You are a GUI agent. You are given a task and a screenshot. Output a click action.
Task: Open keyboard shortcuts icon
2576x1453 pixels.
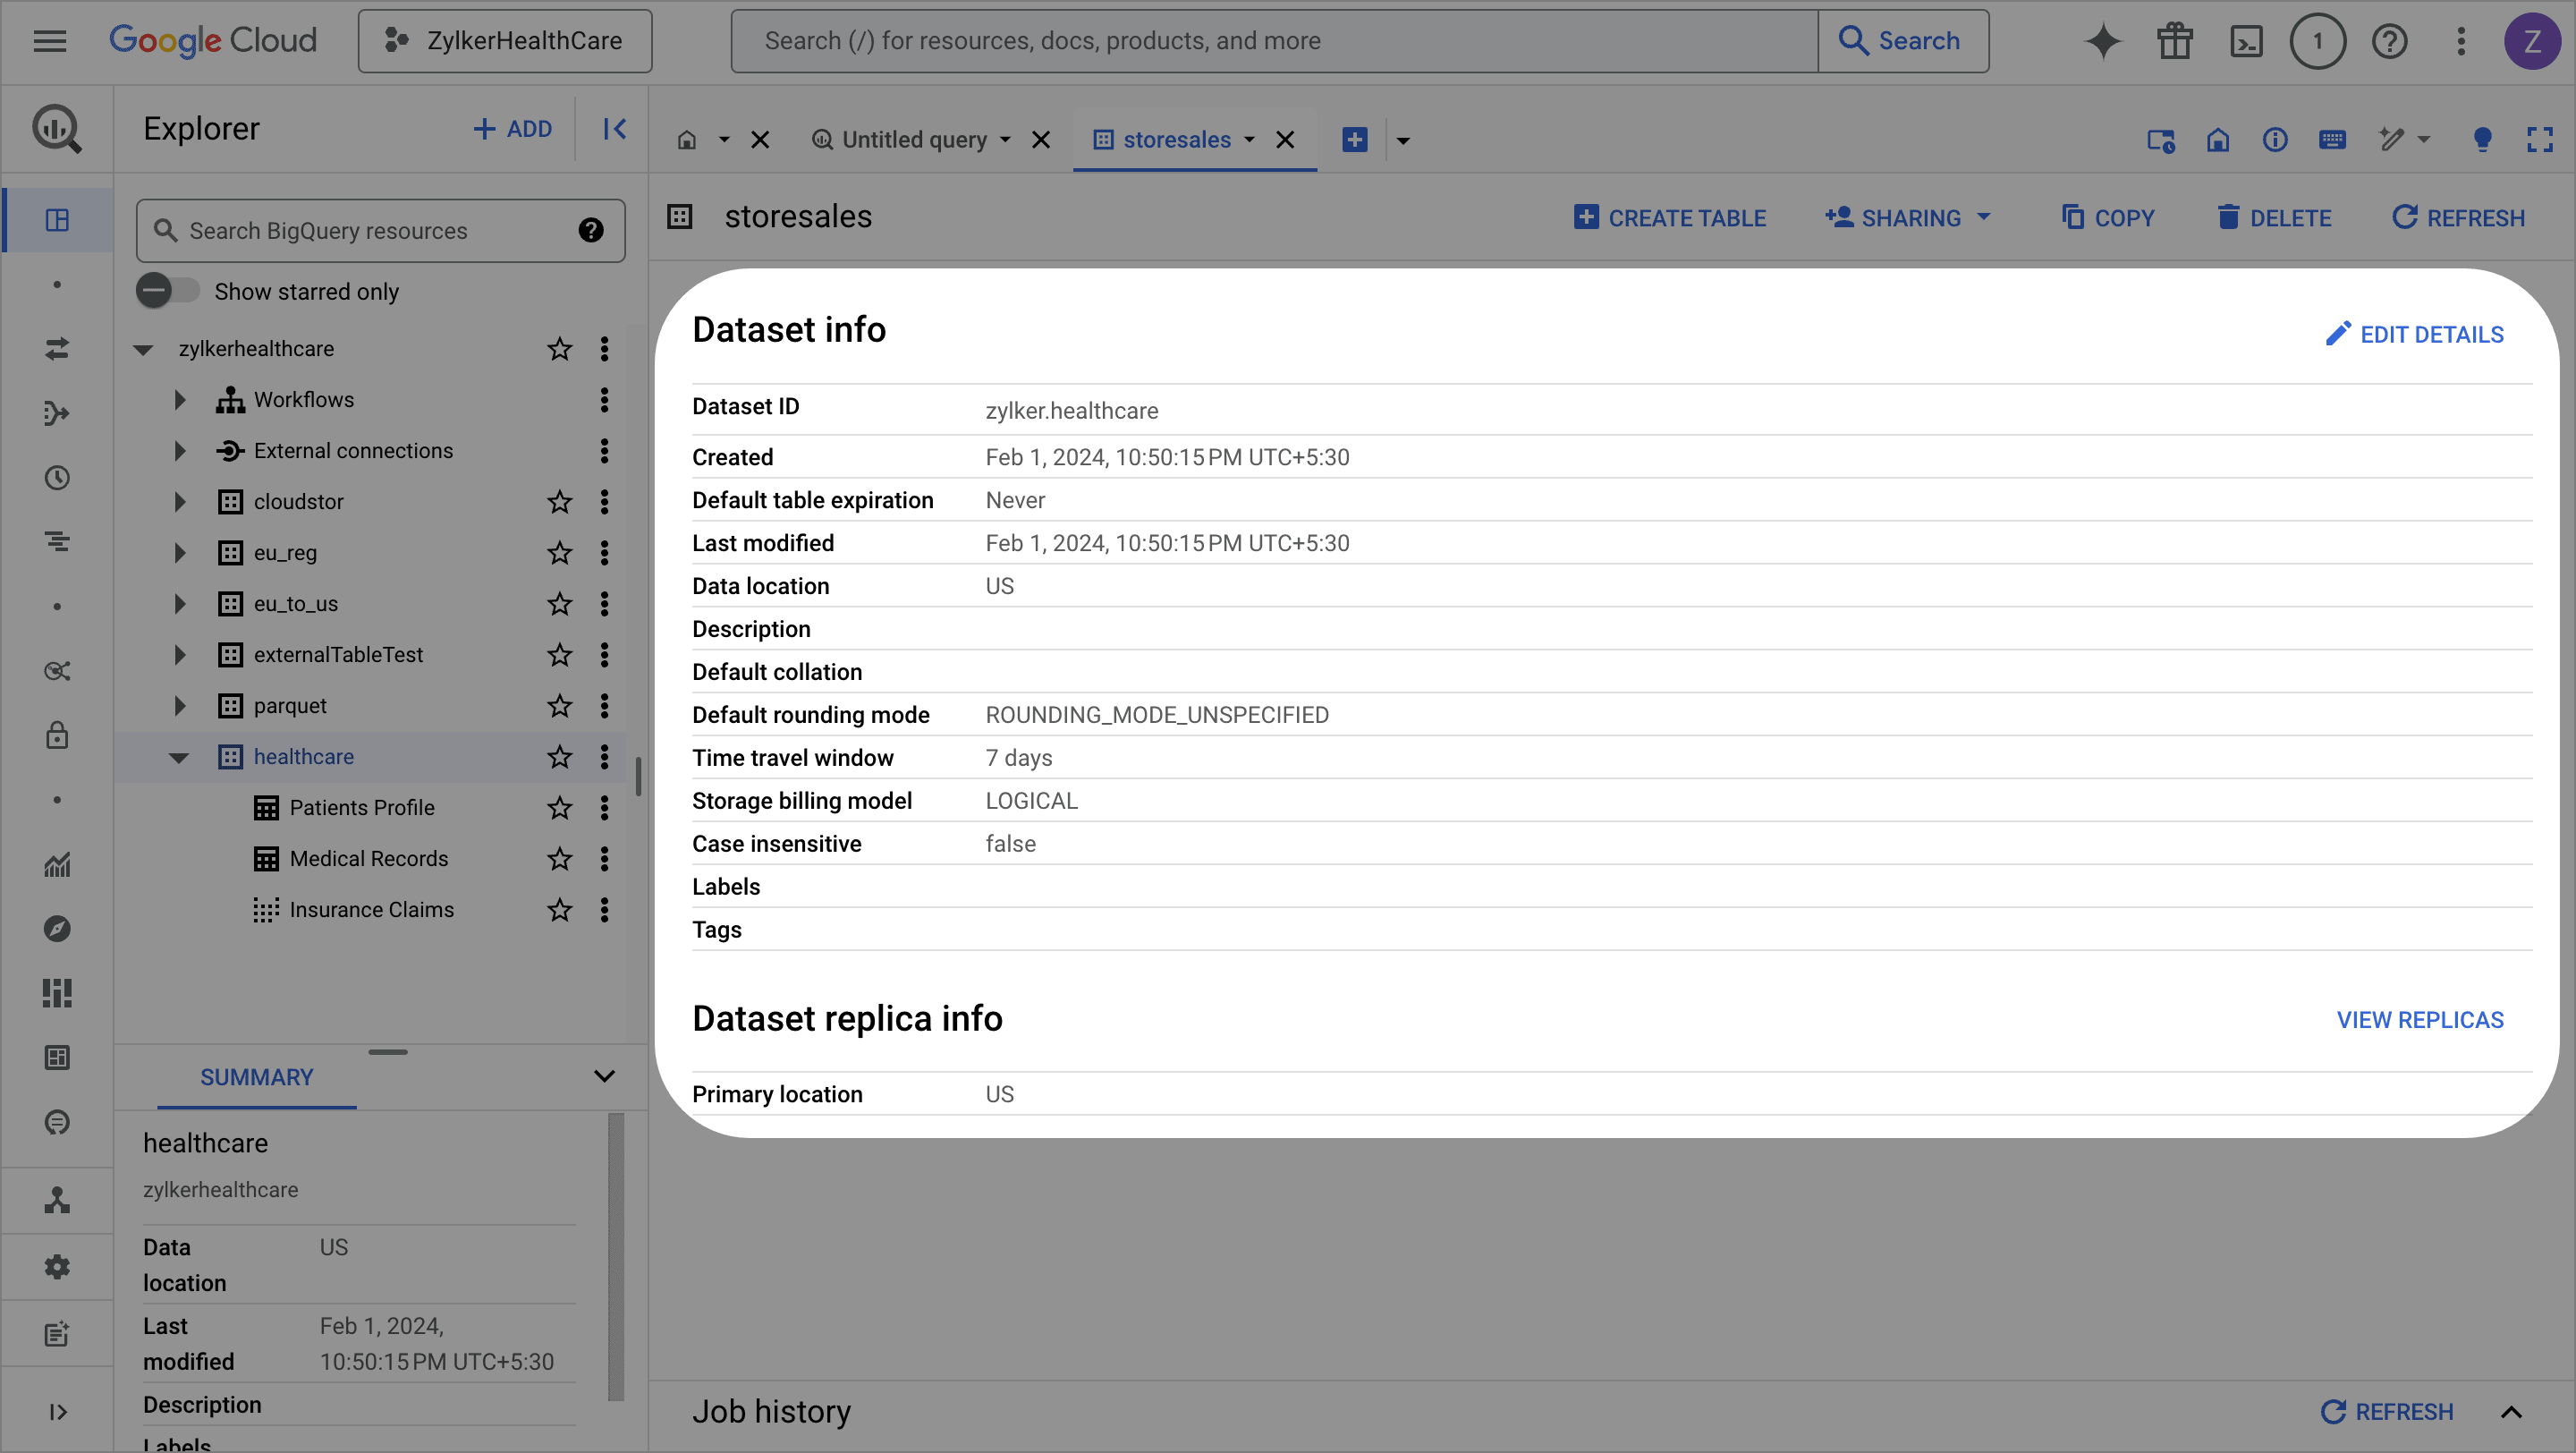pyautogui.click(x=2332, y=140)
